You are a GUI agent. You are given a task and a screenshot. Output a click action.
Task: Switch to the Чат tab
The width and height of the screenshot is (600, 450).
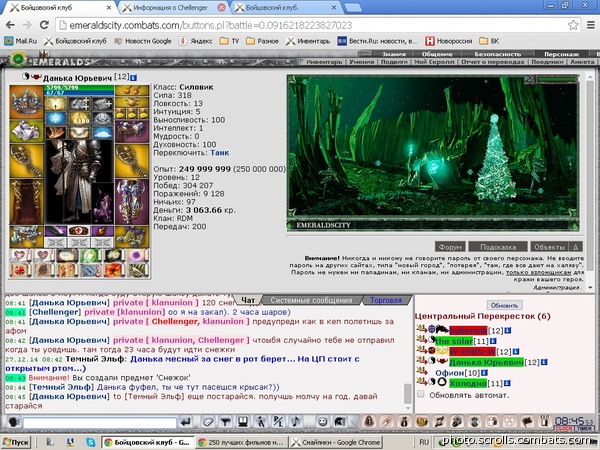coord(248,300)
